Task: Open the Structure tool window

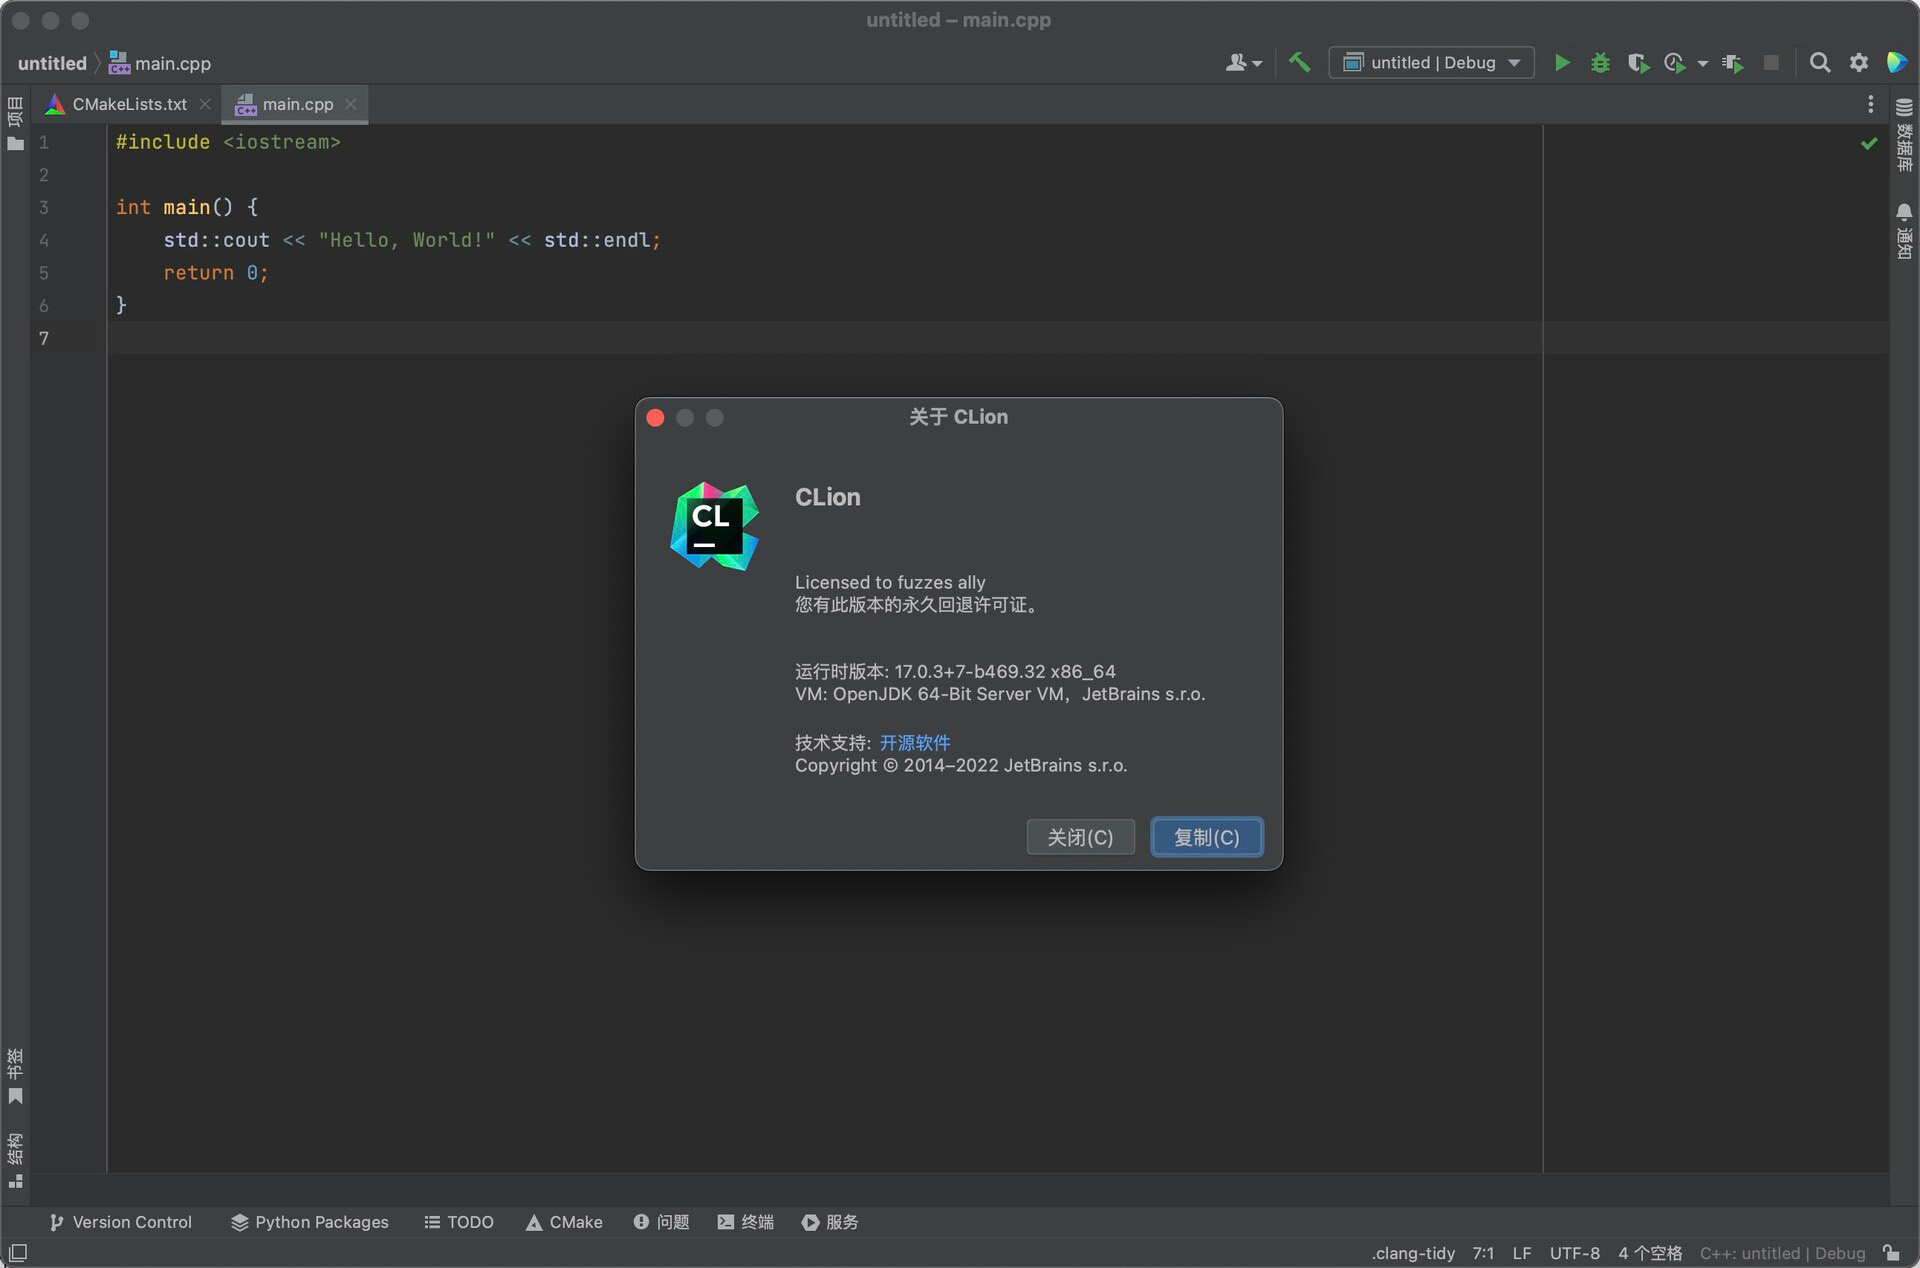Action: [x=15, y=1160]
